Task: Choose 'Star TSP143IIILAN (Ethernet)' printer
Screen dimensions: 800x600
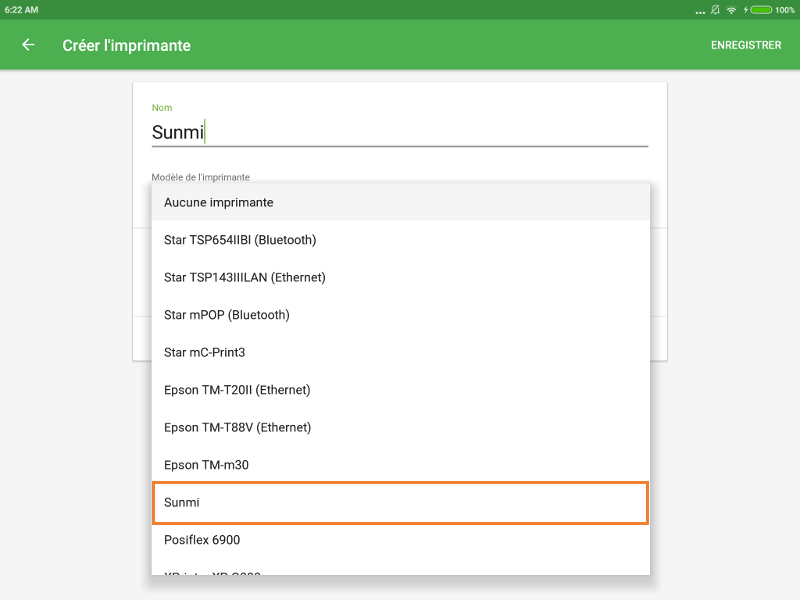Action: (x=400, y=278)
